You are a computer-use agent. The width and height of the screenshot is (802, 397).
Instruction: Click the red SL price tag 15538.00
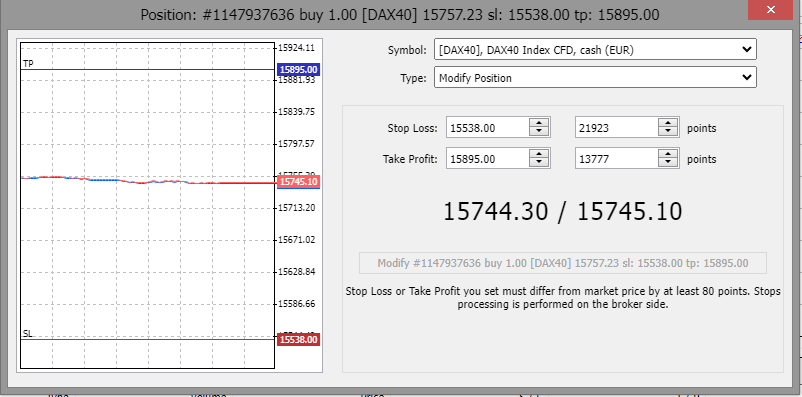(x=298, y=339)
